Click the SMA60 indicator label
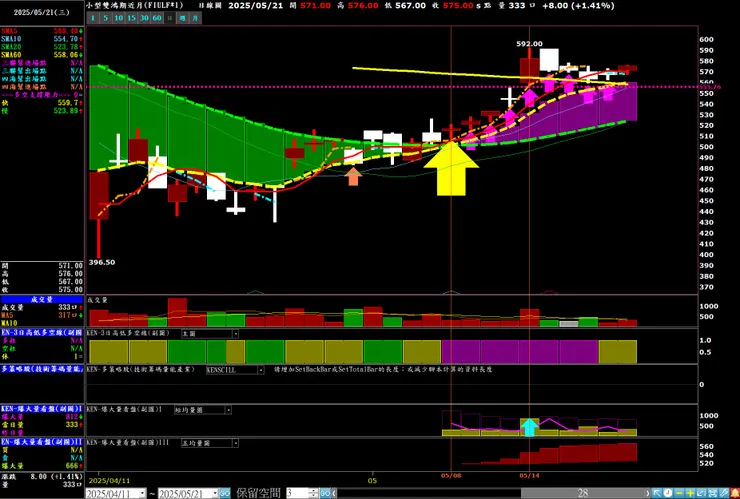Viewport: 740px width, 499px height. (11, 55)
